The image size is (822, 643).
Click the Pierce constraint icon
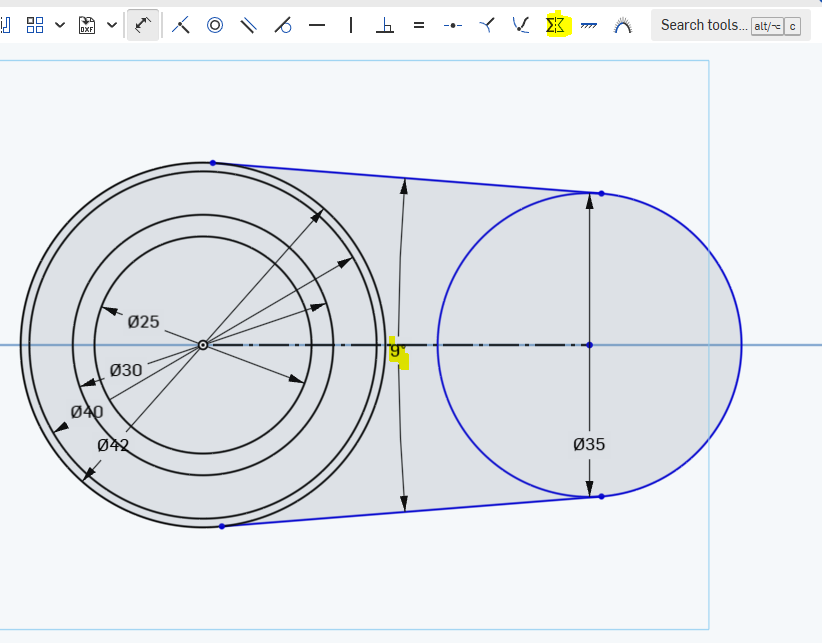(x=521, y=25)
